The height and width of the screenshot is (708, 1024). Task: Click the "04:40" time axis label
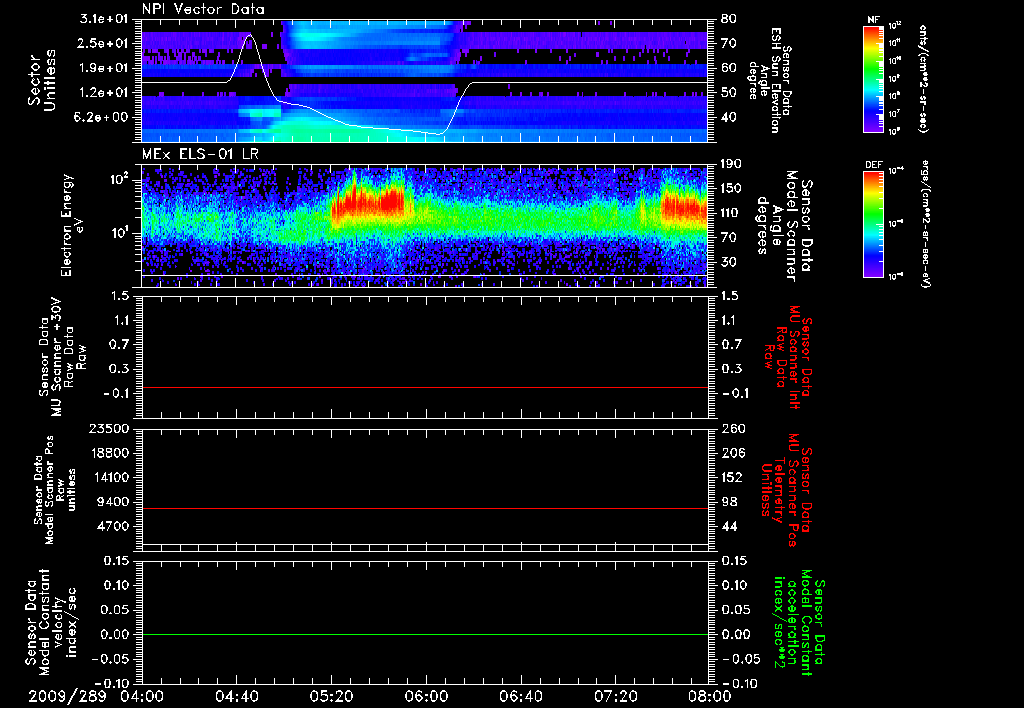point(236,696)
